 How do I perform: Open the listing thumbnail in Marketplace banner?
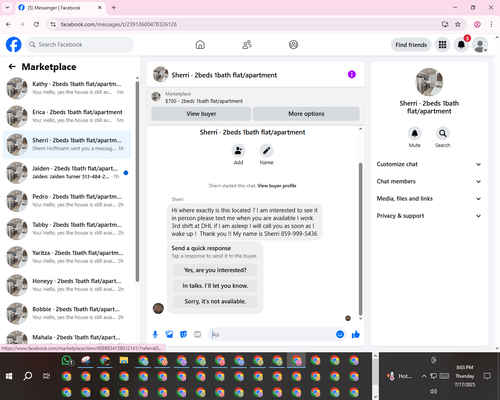point(156,97)
